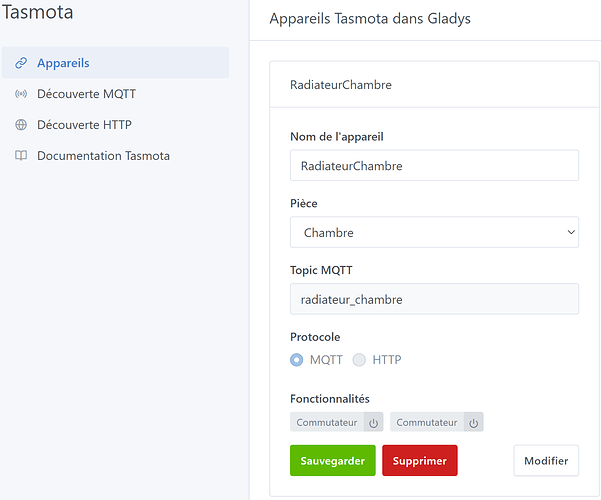
Task: Focus the Nom de l'appareil input field
Action: [434, 165]
